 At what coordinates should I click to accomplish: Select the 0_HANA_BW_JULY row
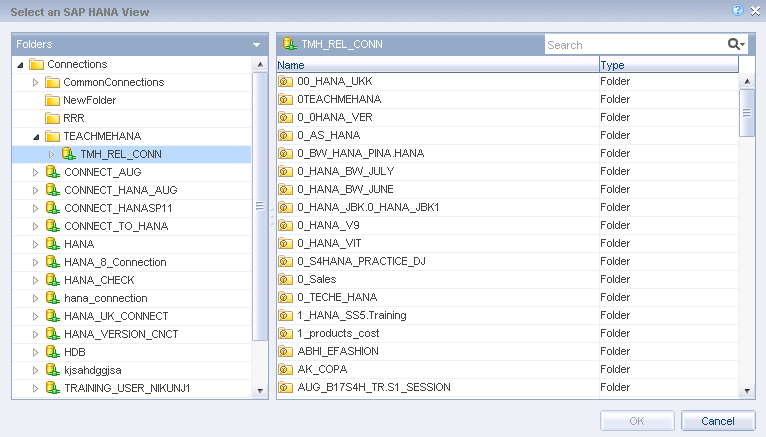[x=508, y=171]
